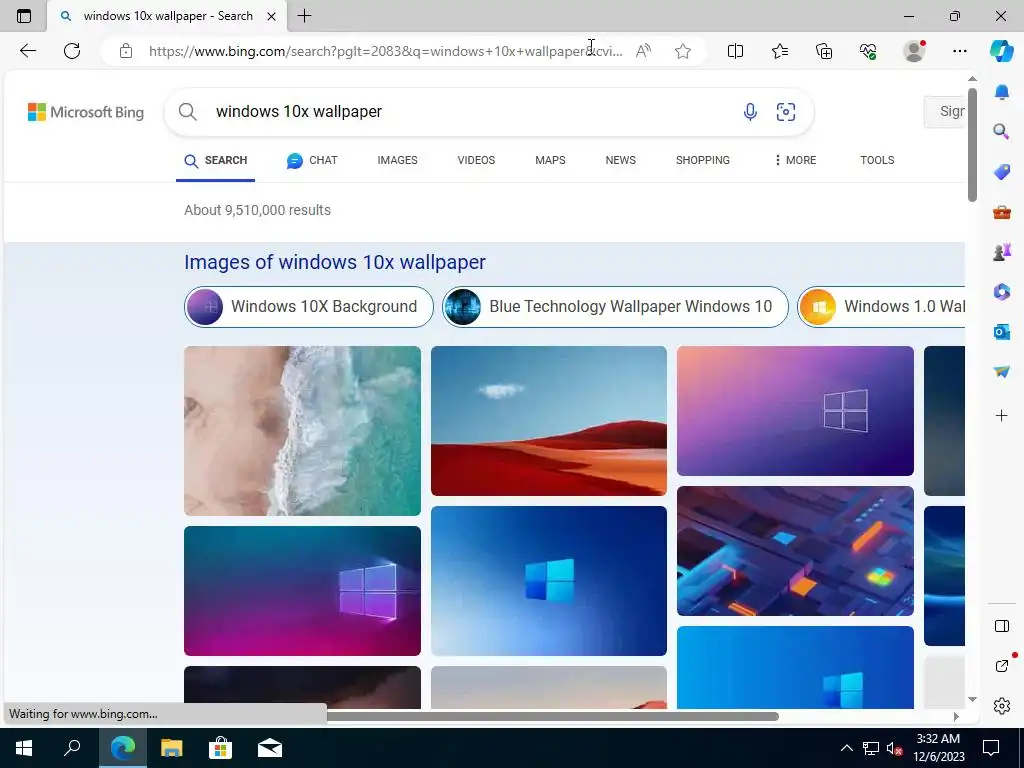Switch to the VIDEOS tab
Image resolution: width=1024 pixels, height=768 pixels.
tap(476, 160)
